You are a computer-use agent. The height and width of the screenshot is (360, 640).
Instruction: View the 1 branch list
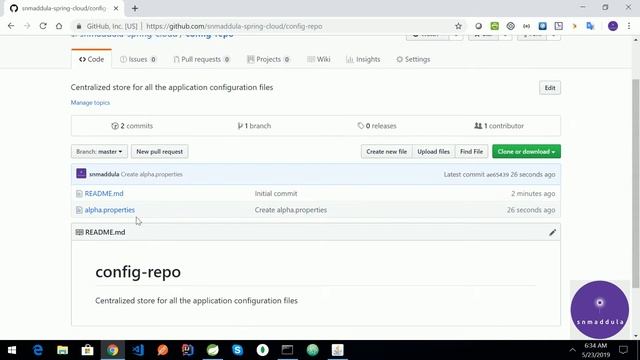click(254, 126)
